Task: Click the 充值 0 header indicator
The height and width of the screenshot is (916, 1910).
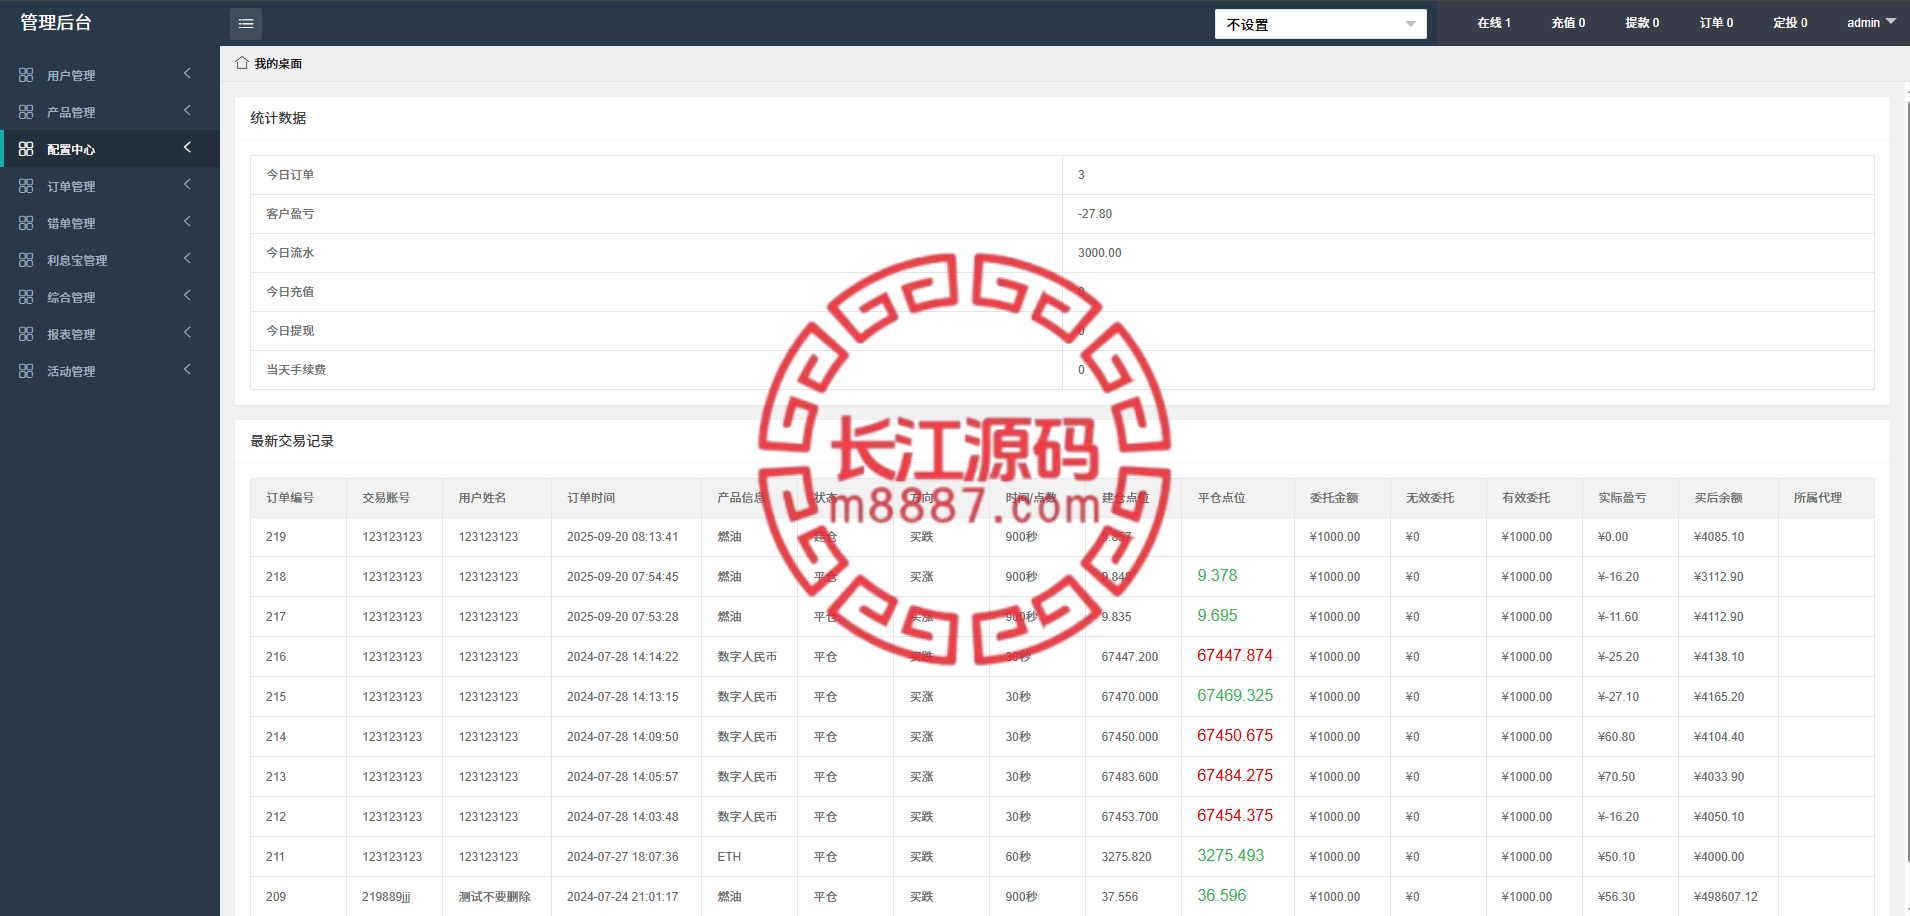Action: tap(1568, 23)
